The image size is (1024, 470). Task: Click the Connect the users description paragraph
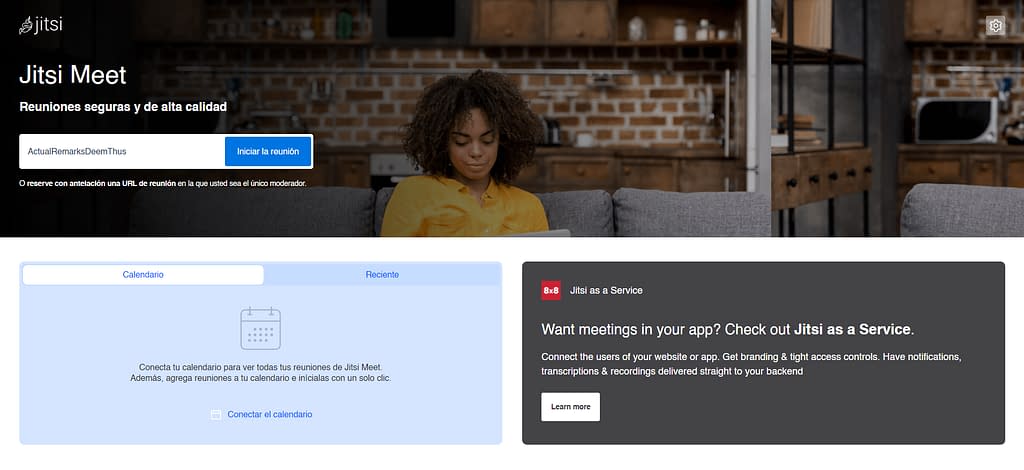(751, 364)
